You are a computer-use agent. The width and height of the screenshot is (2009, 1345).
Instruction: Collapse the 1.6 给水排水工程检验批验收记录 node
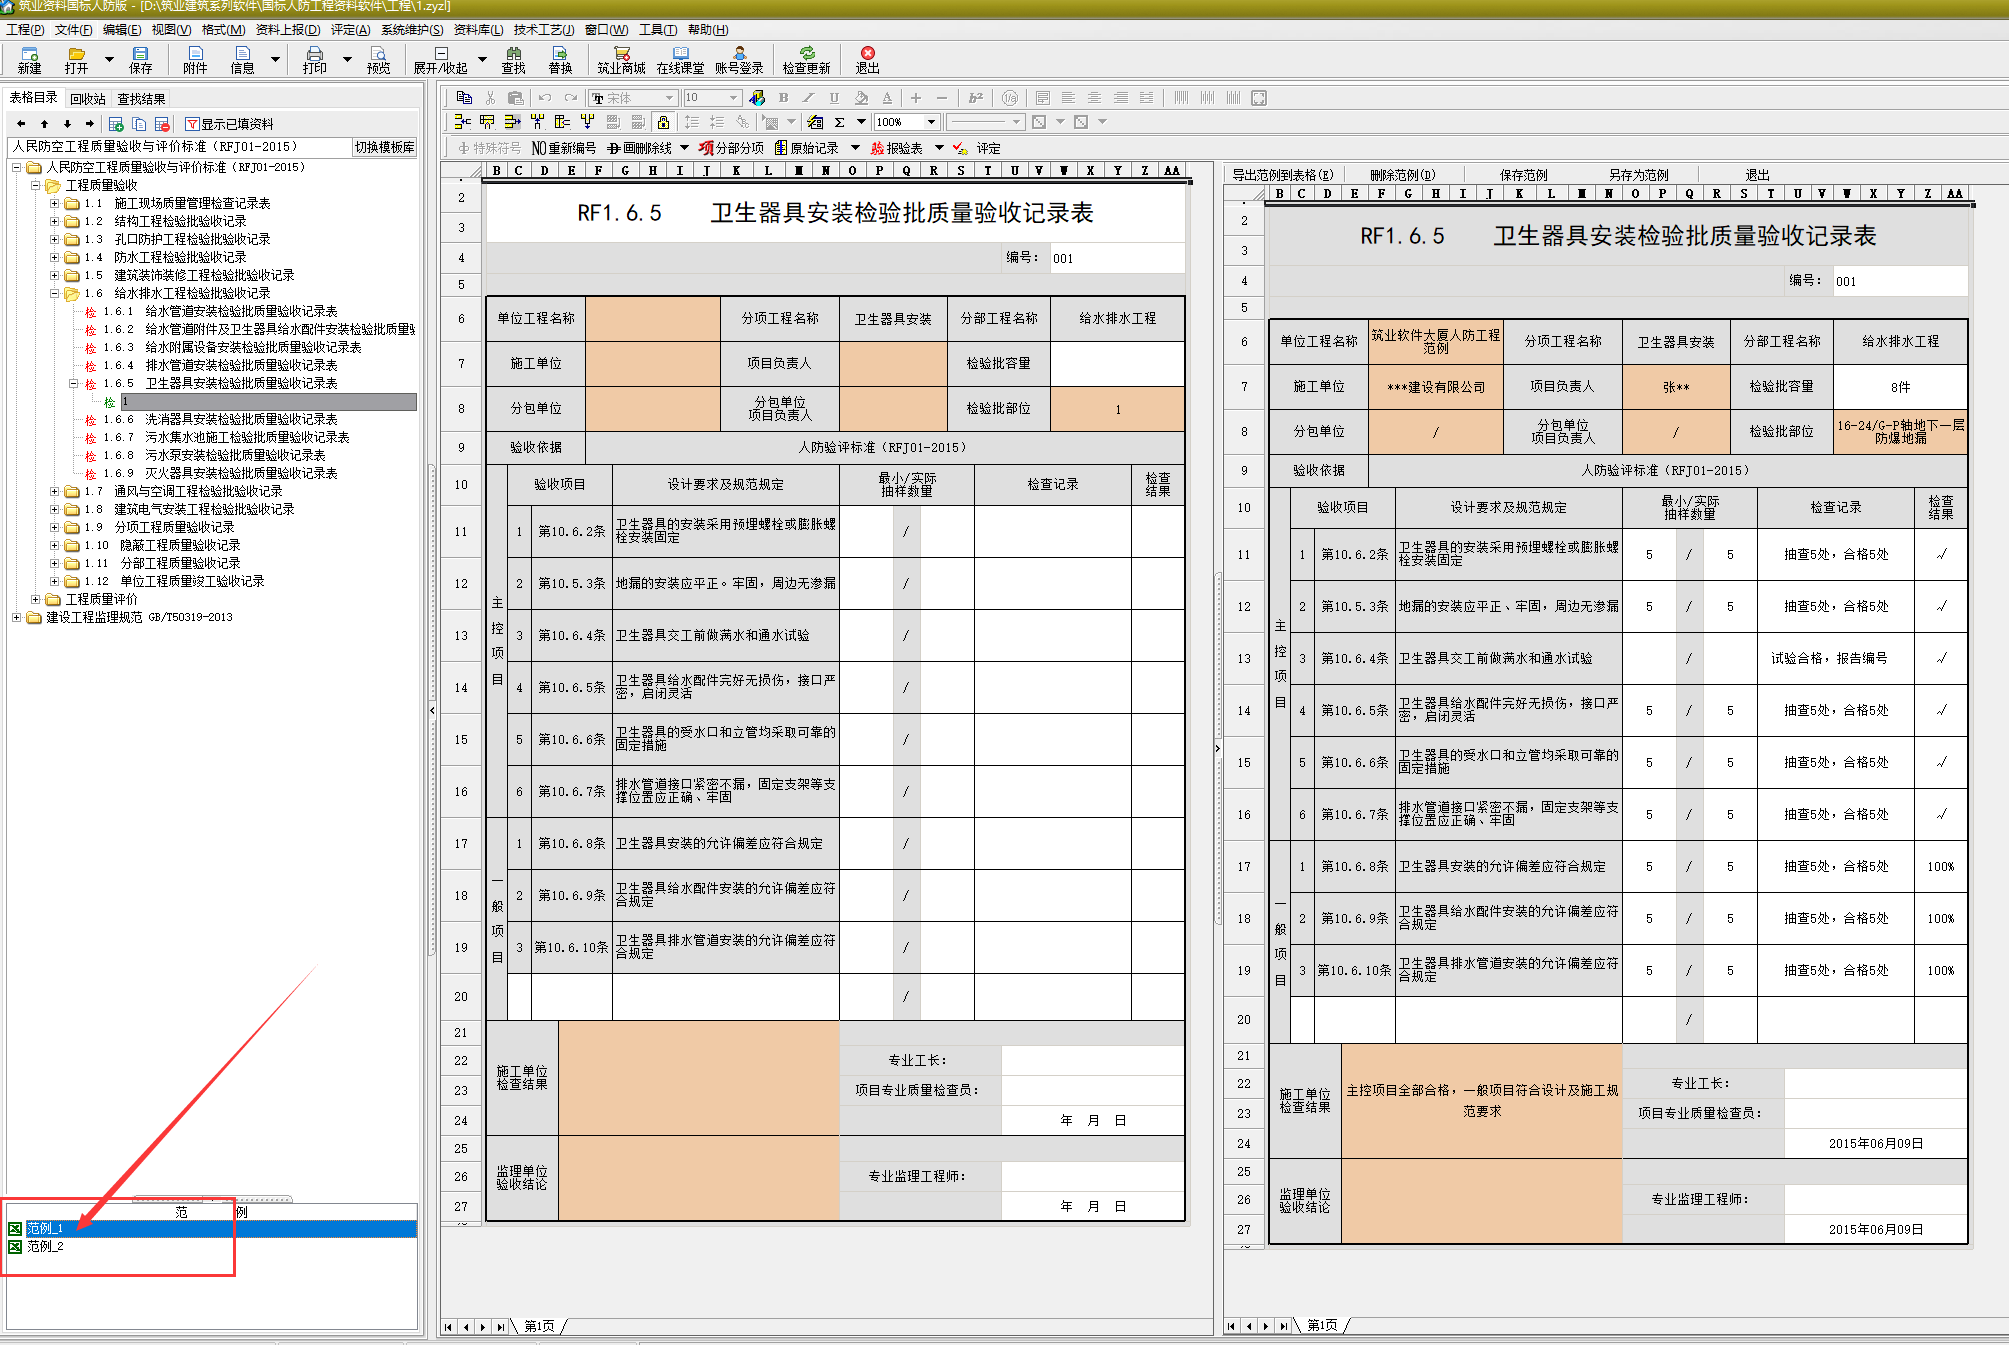click(55, 293)
